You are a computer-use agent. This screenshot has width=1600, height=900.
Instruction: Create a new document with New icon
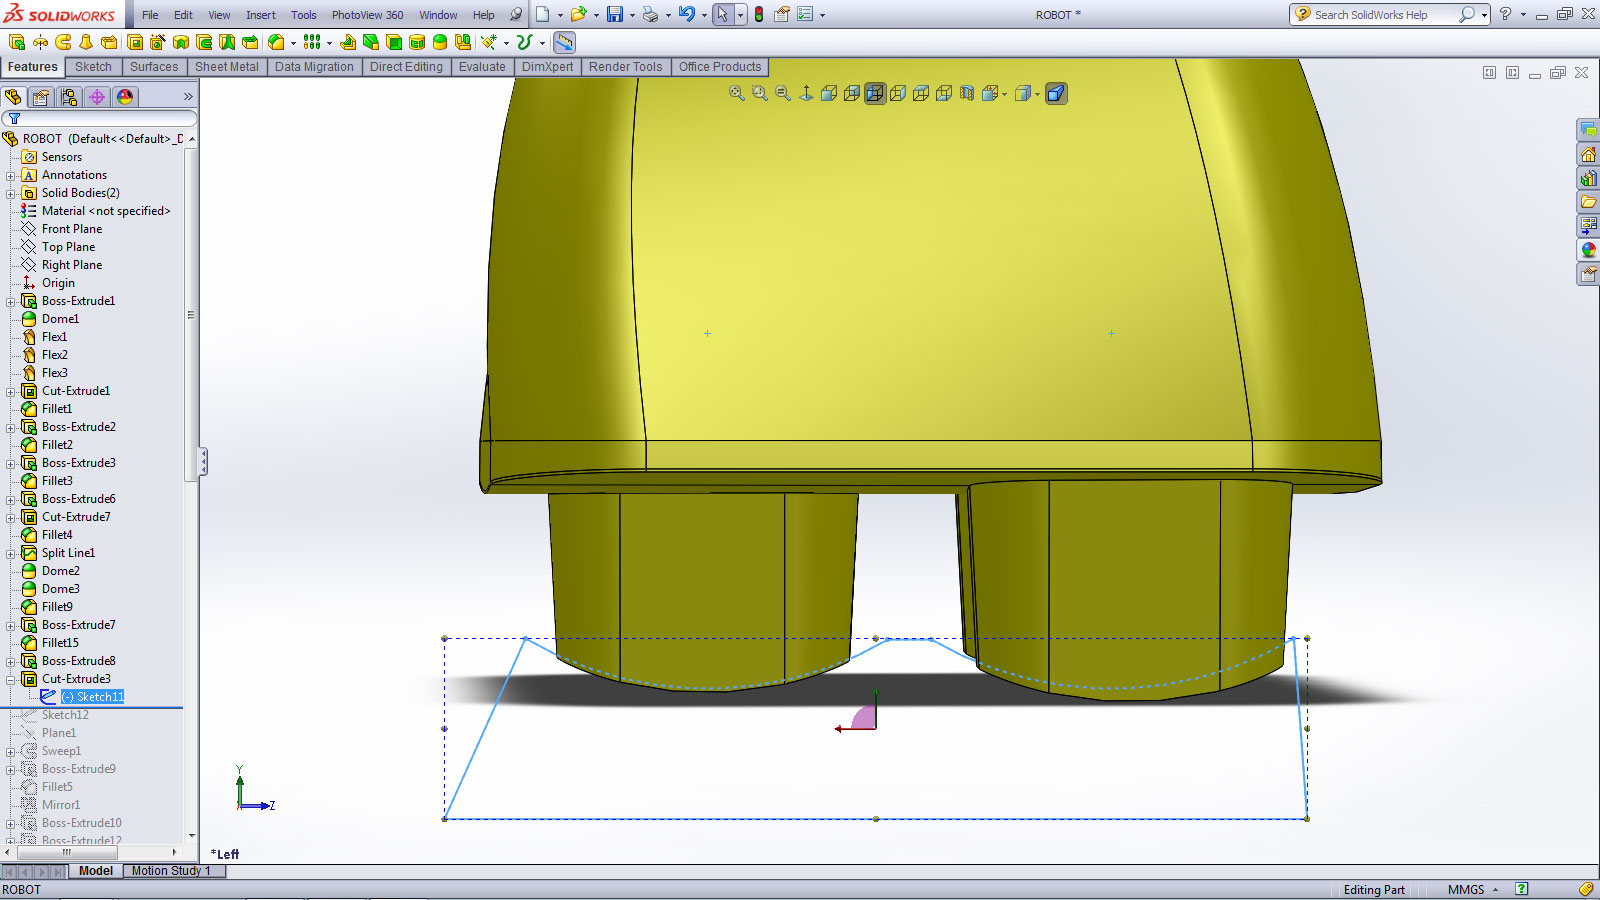point(542,14)
